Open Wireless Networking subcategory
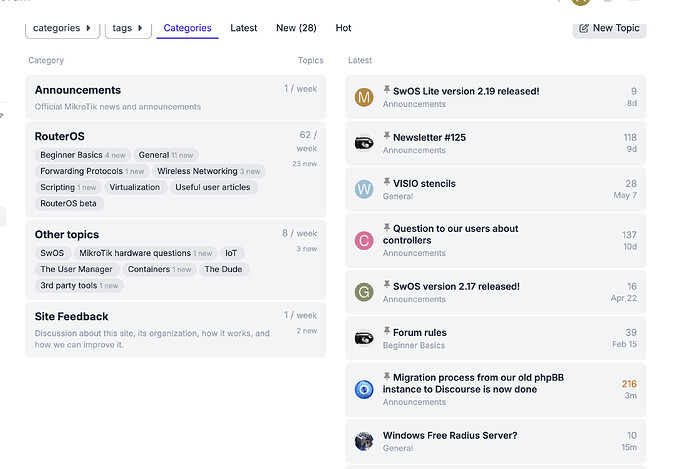This screenshot has width=690, height=469. 209,171
